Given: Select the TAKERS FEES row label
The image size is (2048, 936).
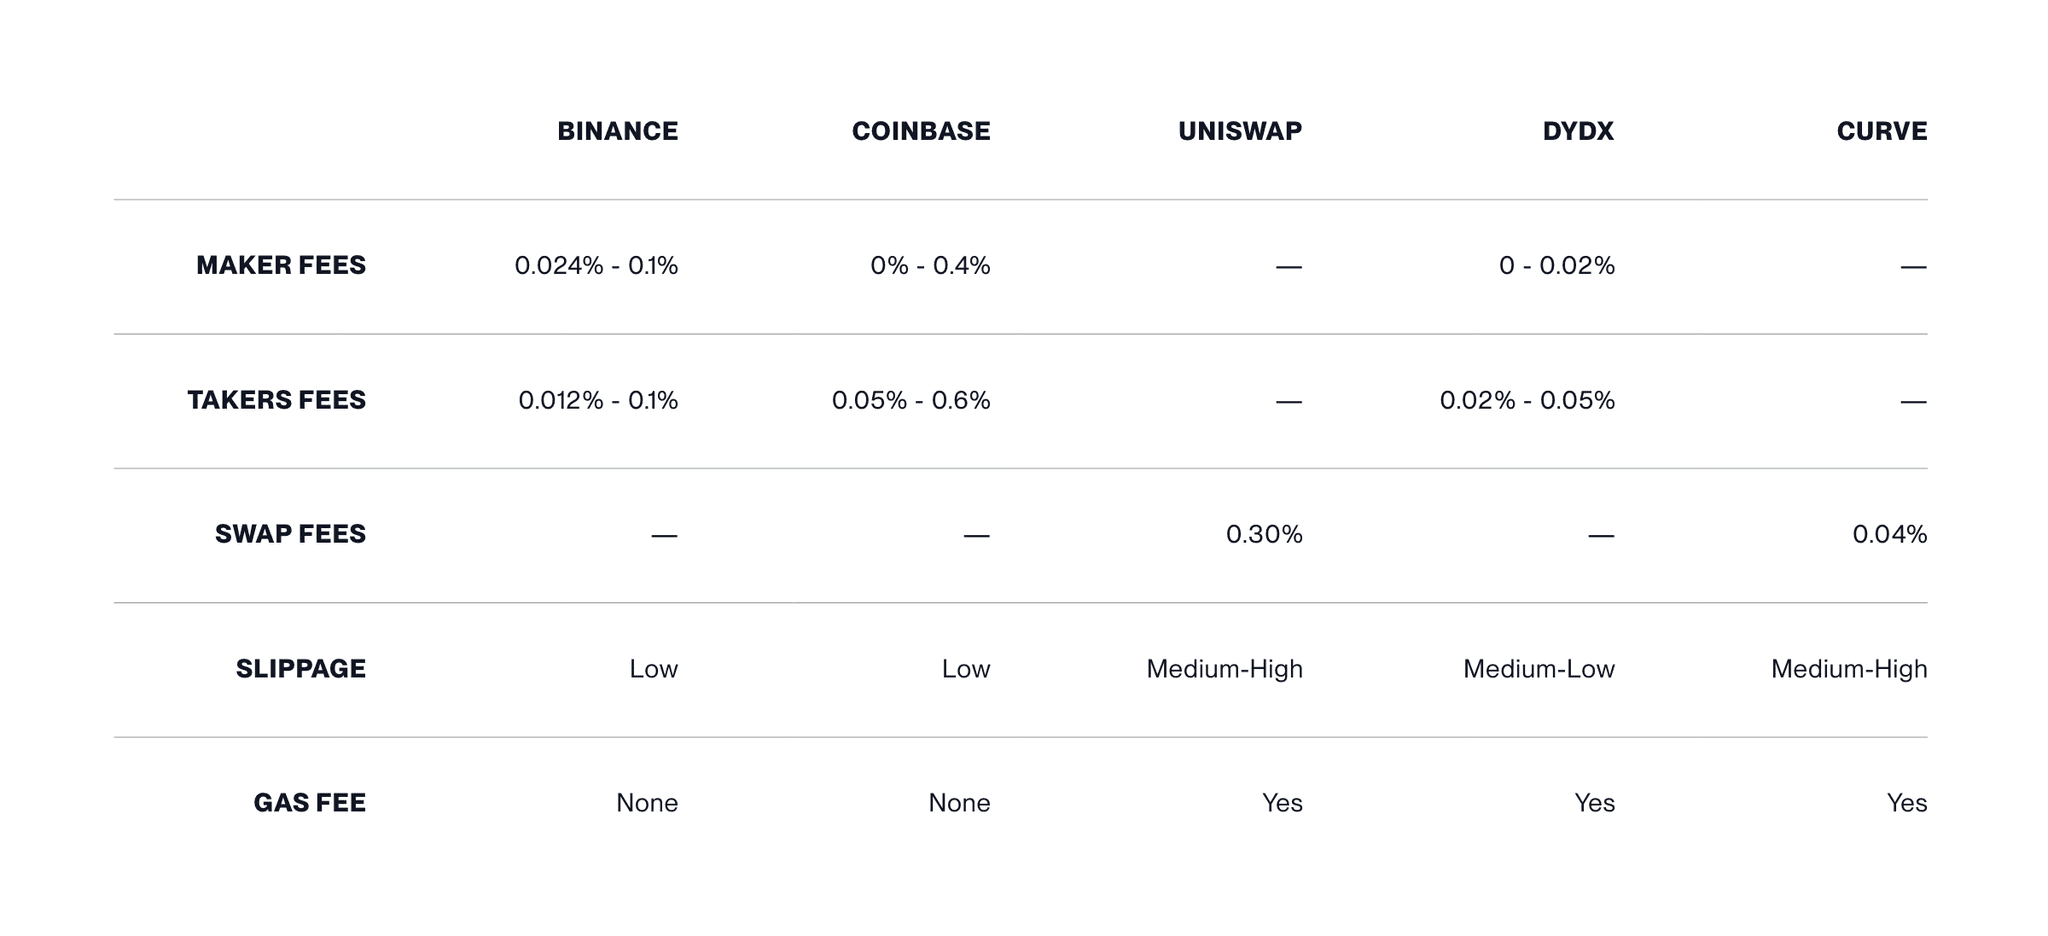Looking at the screenshot, I should tap(277, 400).
